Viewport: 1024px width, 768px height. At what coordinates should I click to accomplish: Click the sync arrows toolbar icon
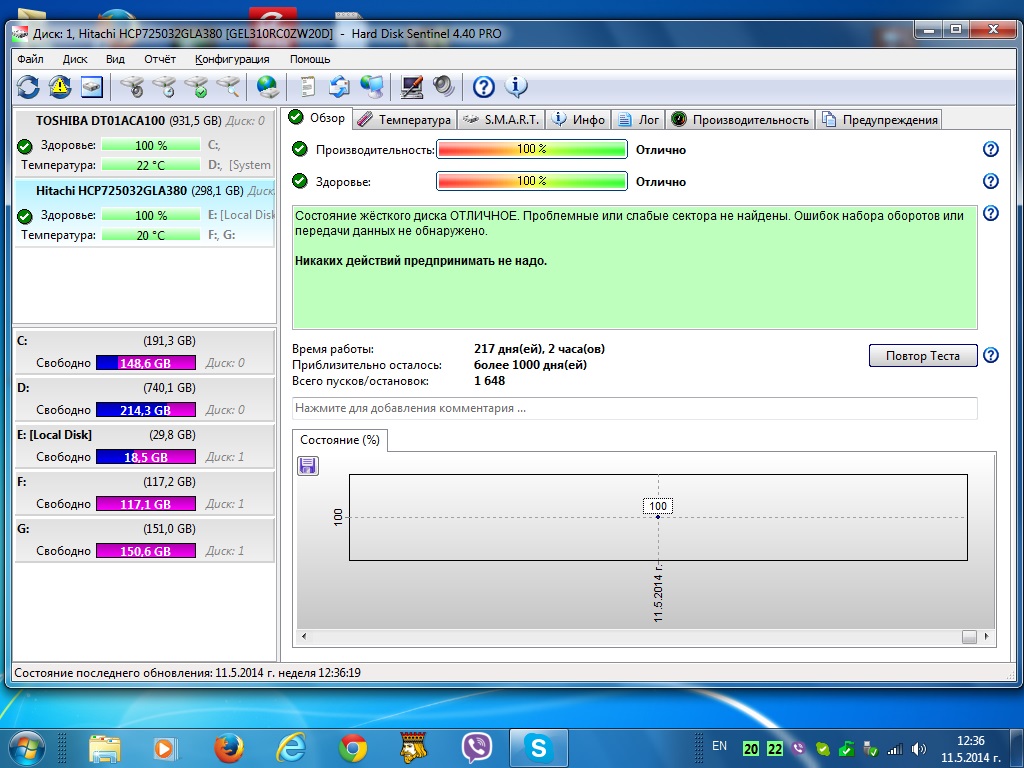pyautogui.click(x=340, y=87)
